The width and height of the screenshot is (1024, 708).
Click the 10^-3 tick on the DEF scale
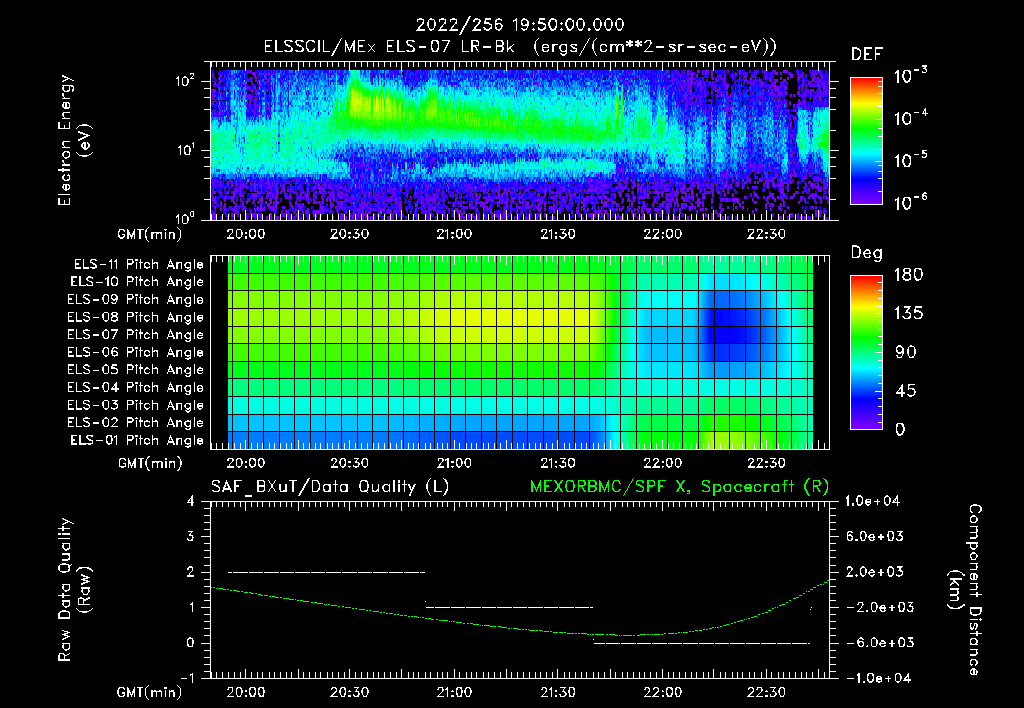coord(910,76)
